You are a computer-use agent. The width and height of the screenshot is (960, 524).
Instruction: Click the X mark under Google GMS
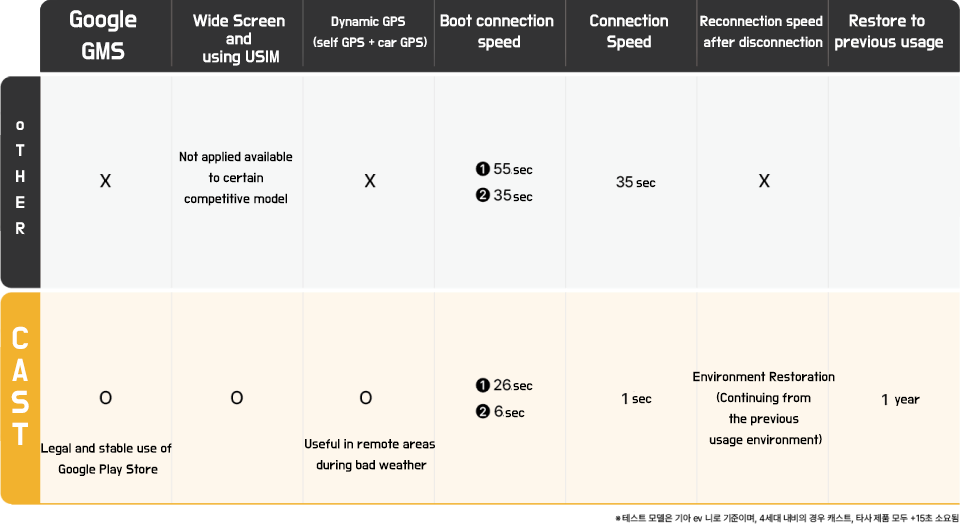tap(105, 182)
